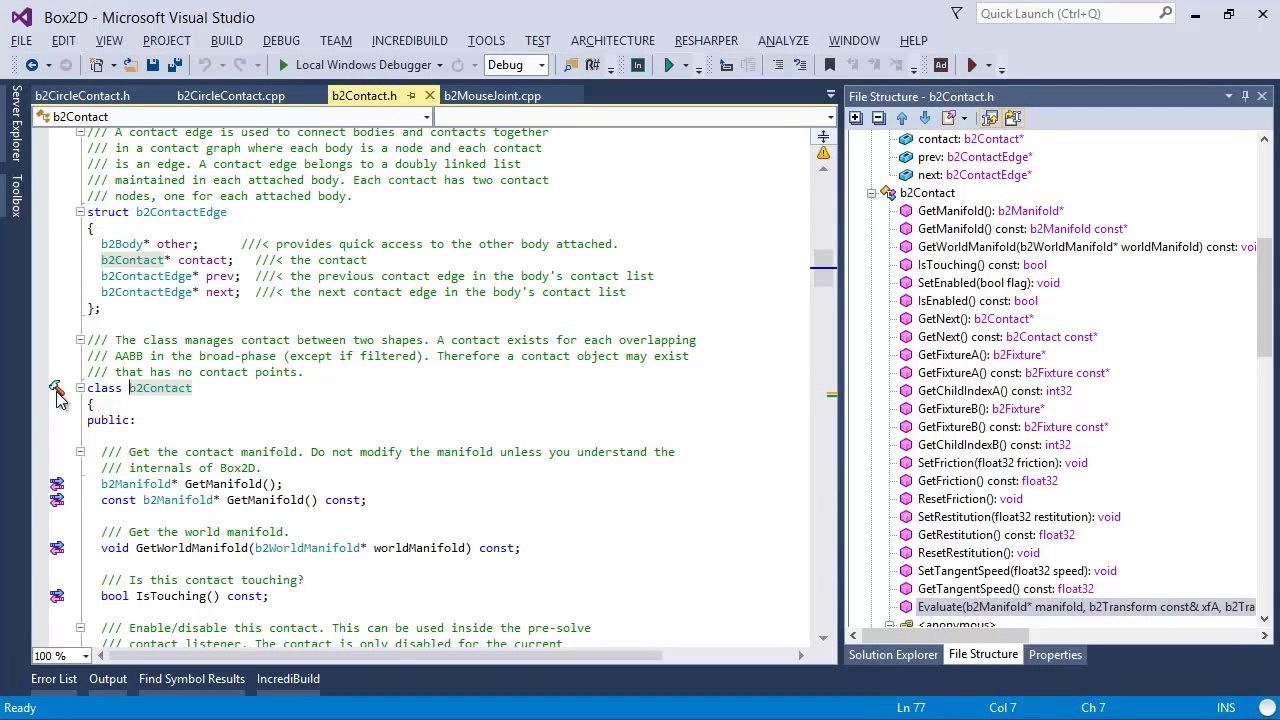The height and width of the screenshot is (720, 1280).
Task: Open the Local Windows Debugger dropdown arrow
Action: coord(439,65)
